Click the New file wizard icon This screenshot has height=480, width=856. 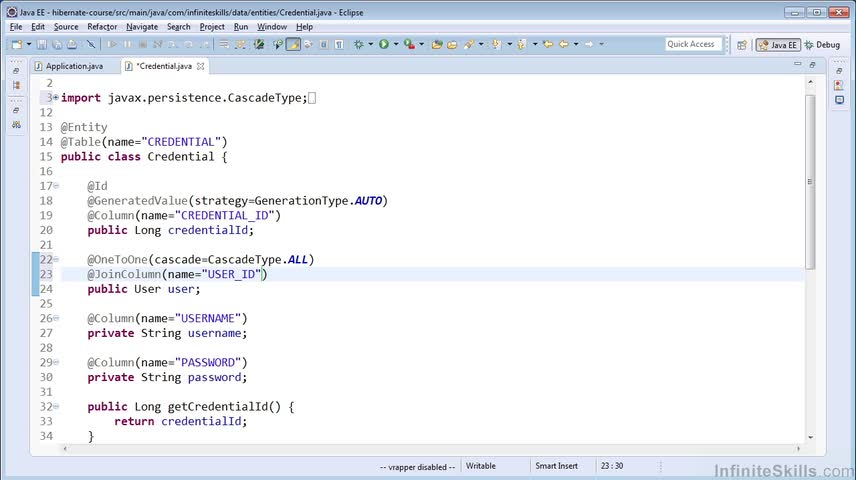tap(17, 44)
